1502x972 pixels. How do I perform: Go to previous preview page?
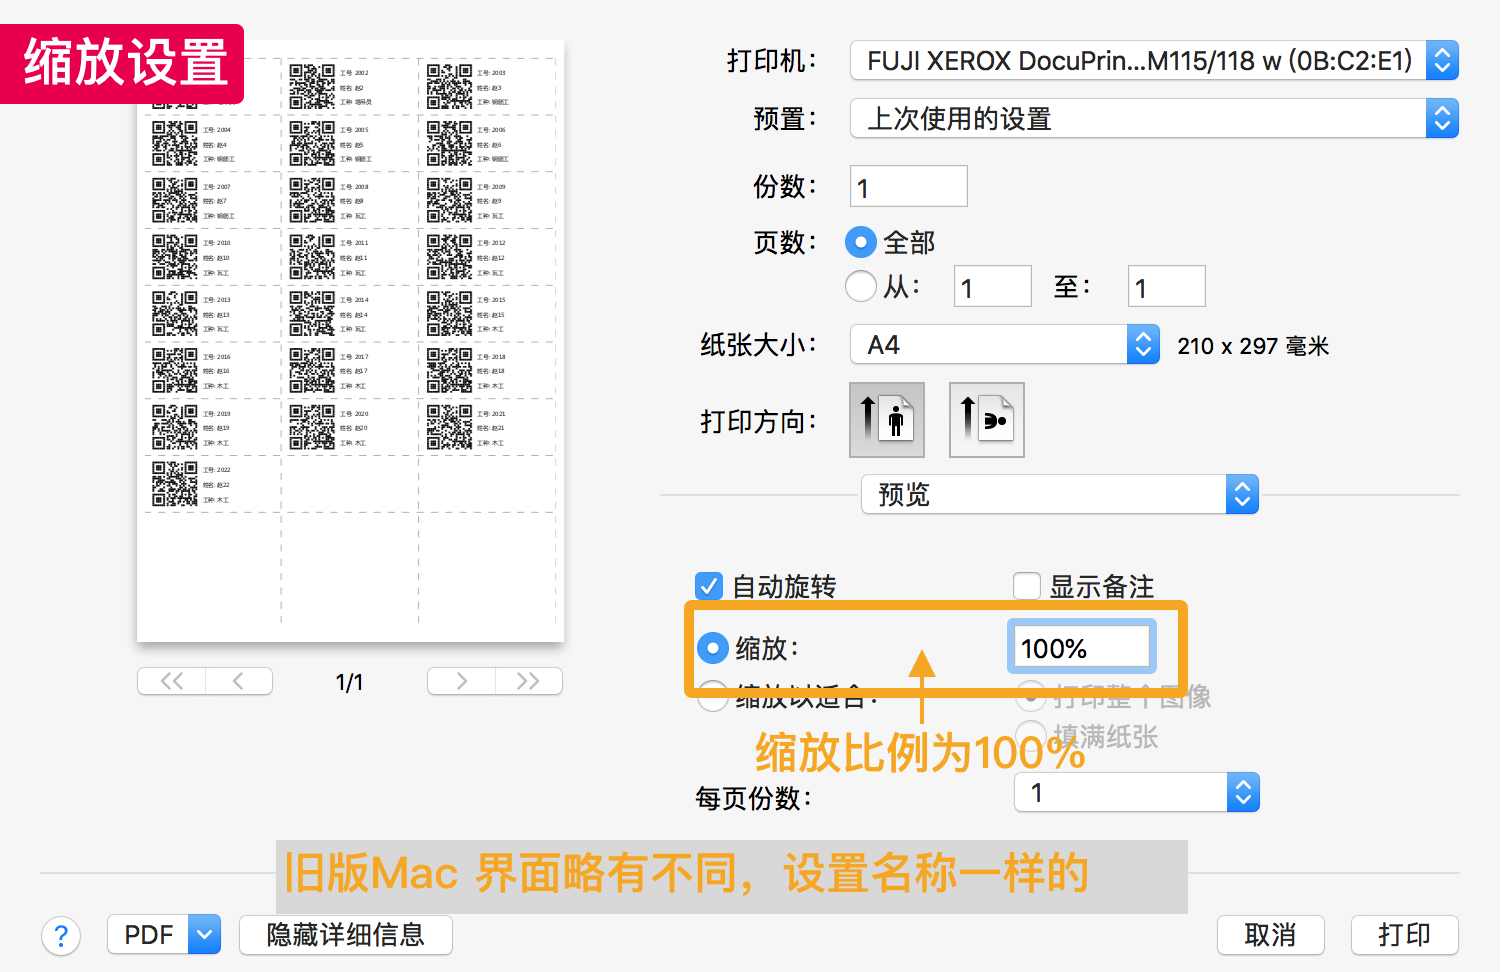pyautogui.click(x=239, y=681)
